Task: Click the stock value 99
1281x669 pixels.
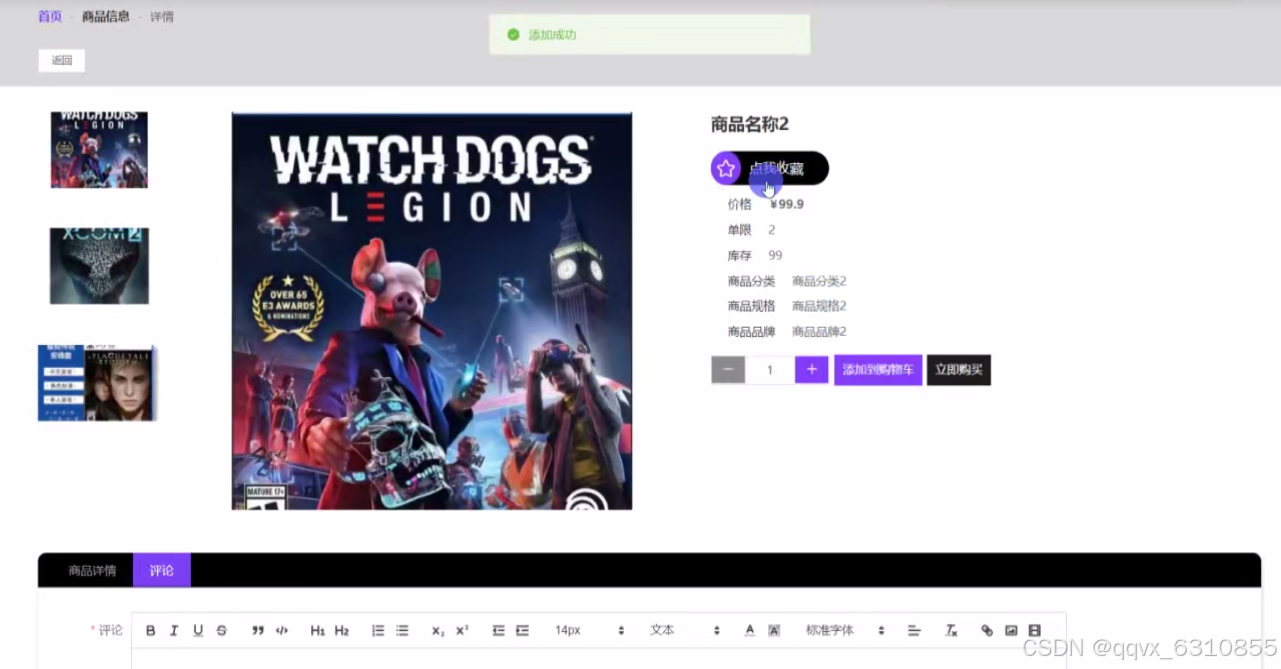Action: (775, 255)
